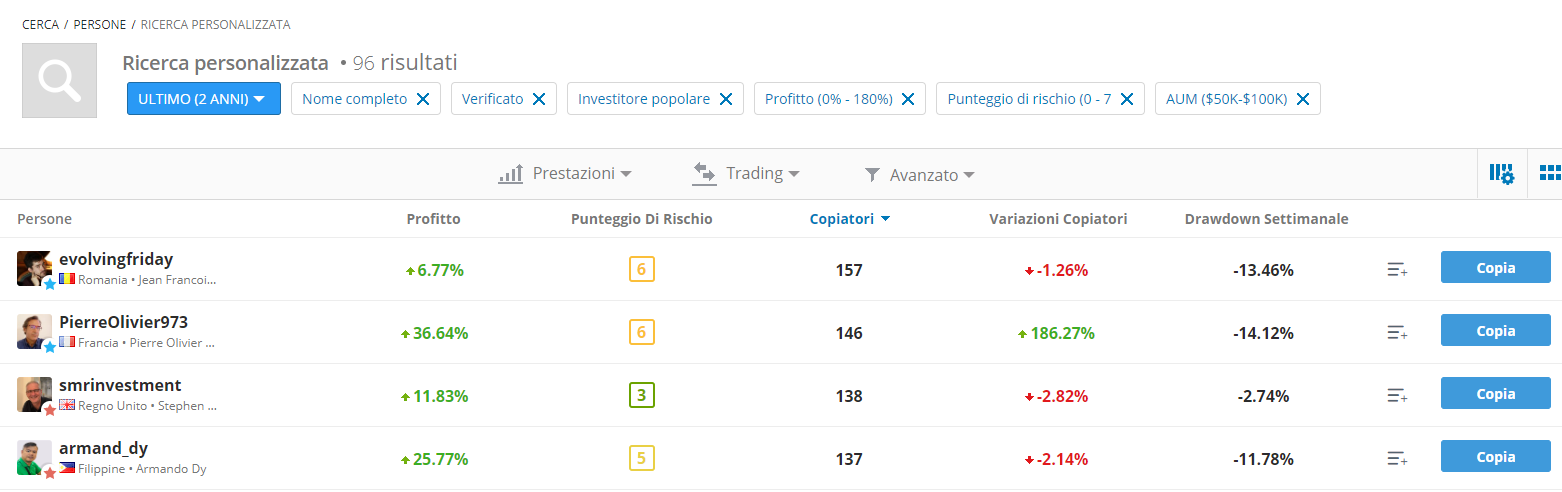Copy trader evolvingfriday with Copia button
Screen dimensions: 1562x492
tap(1495, 268)
